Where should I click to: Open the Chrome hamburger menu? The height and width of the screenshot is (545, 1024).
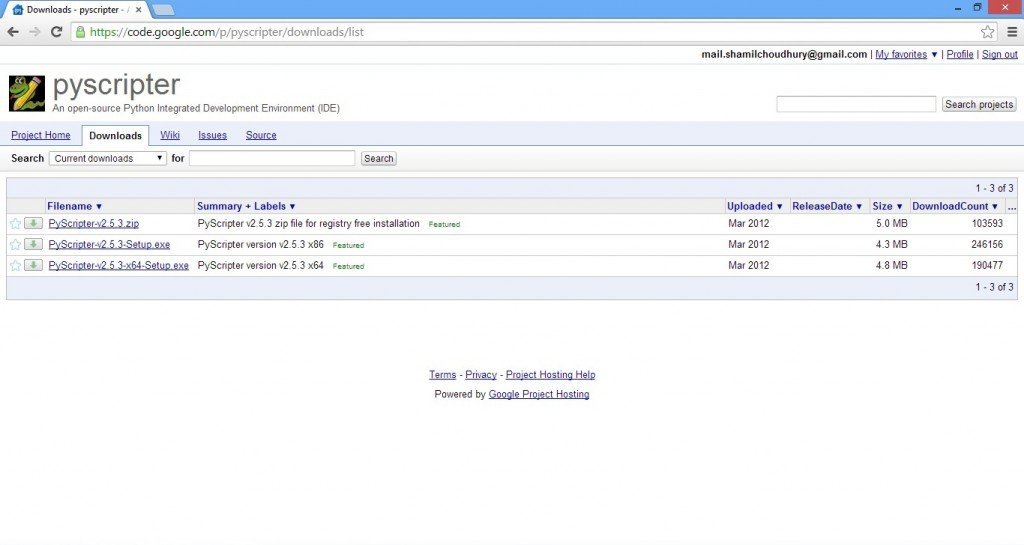pyautogui.click(x=1012, y=32)
